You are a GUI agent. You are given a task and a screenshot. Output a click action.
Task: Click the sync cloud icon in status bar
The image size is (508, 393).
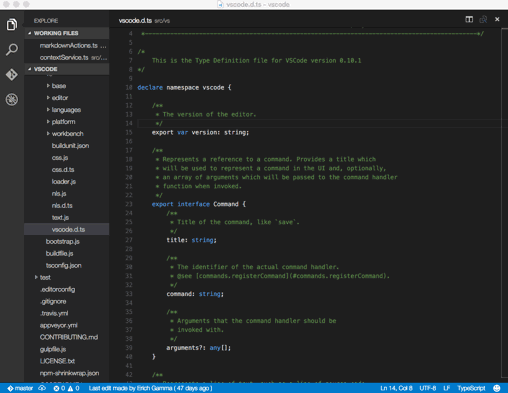click(x=42, y=388)
